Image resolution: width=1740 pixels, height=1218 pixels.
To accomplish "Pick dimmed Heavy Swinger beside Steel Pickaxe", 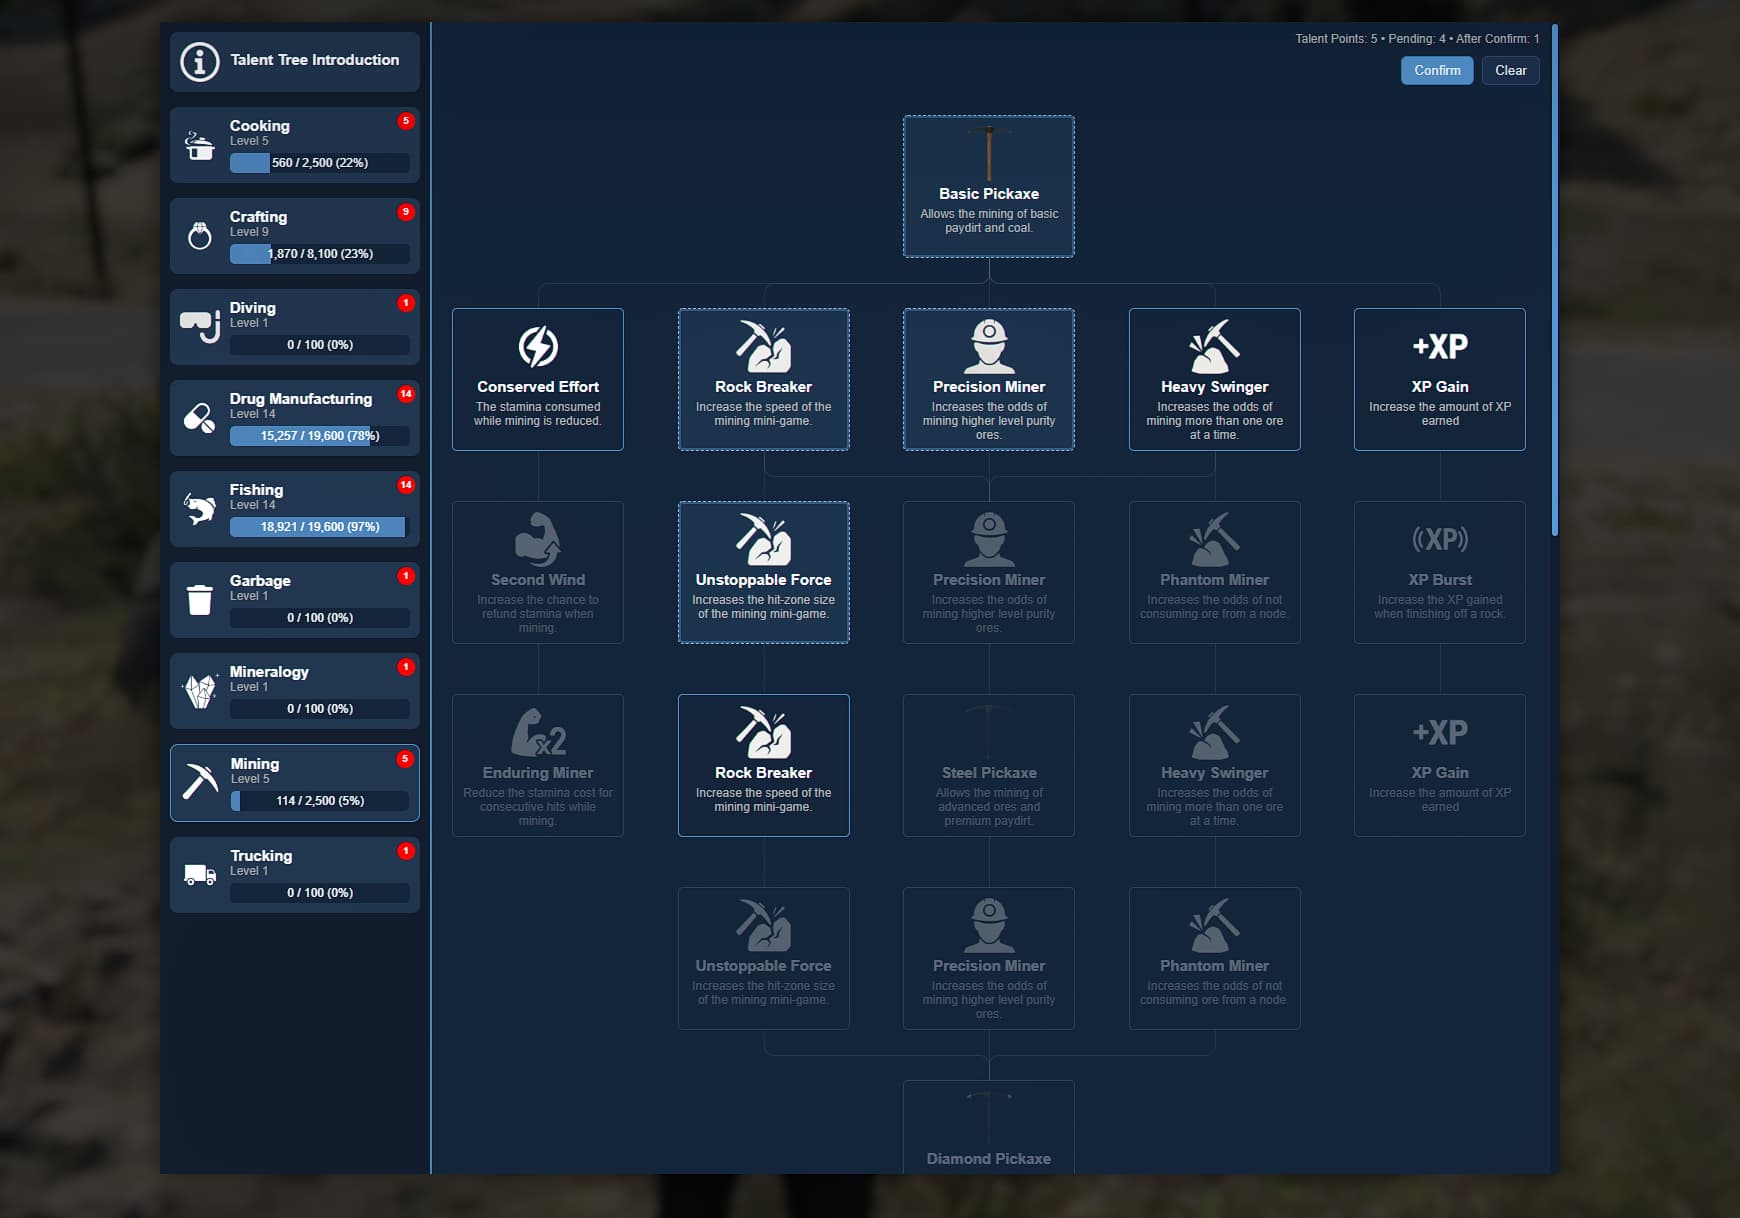I will point(1215,765).
